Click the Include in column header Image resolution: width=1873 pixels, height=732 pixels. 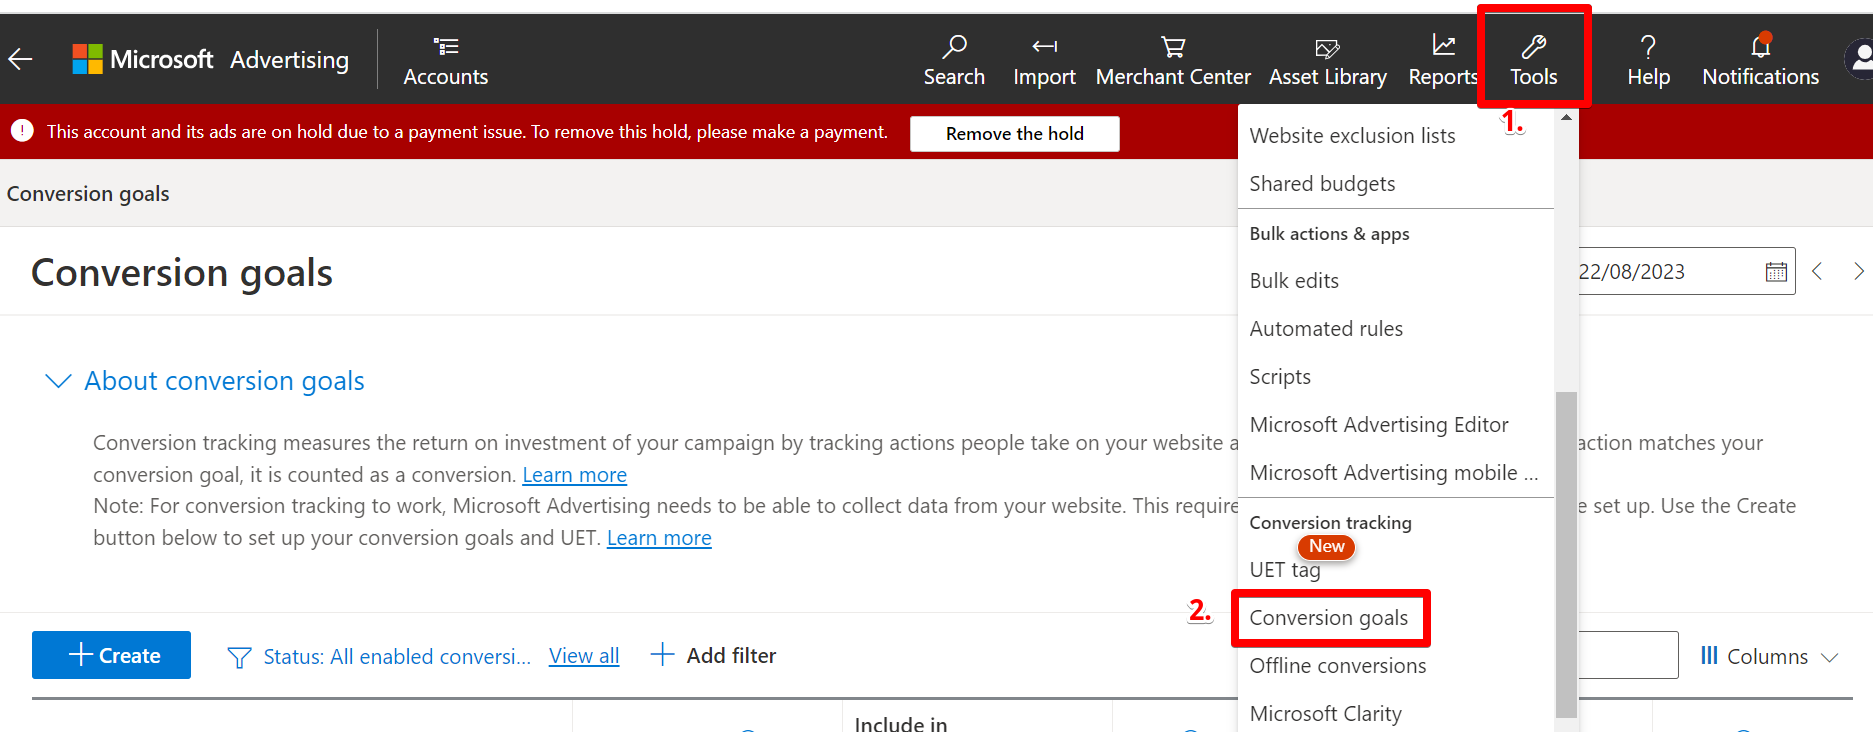(x=901, y=723)
